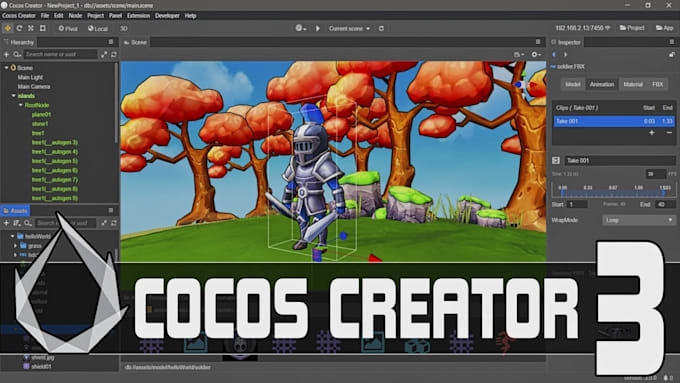Open the Help menu

(190, 16)
